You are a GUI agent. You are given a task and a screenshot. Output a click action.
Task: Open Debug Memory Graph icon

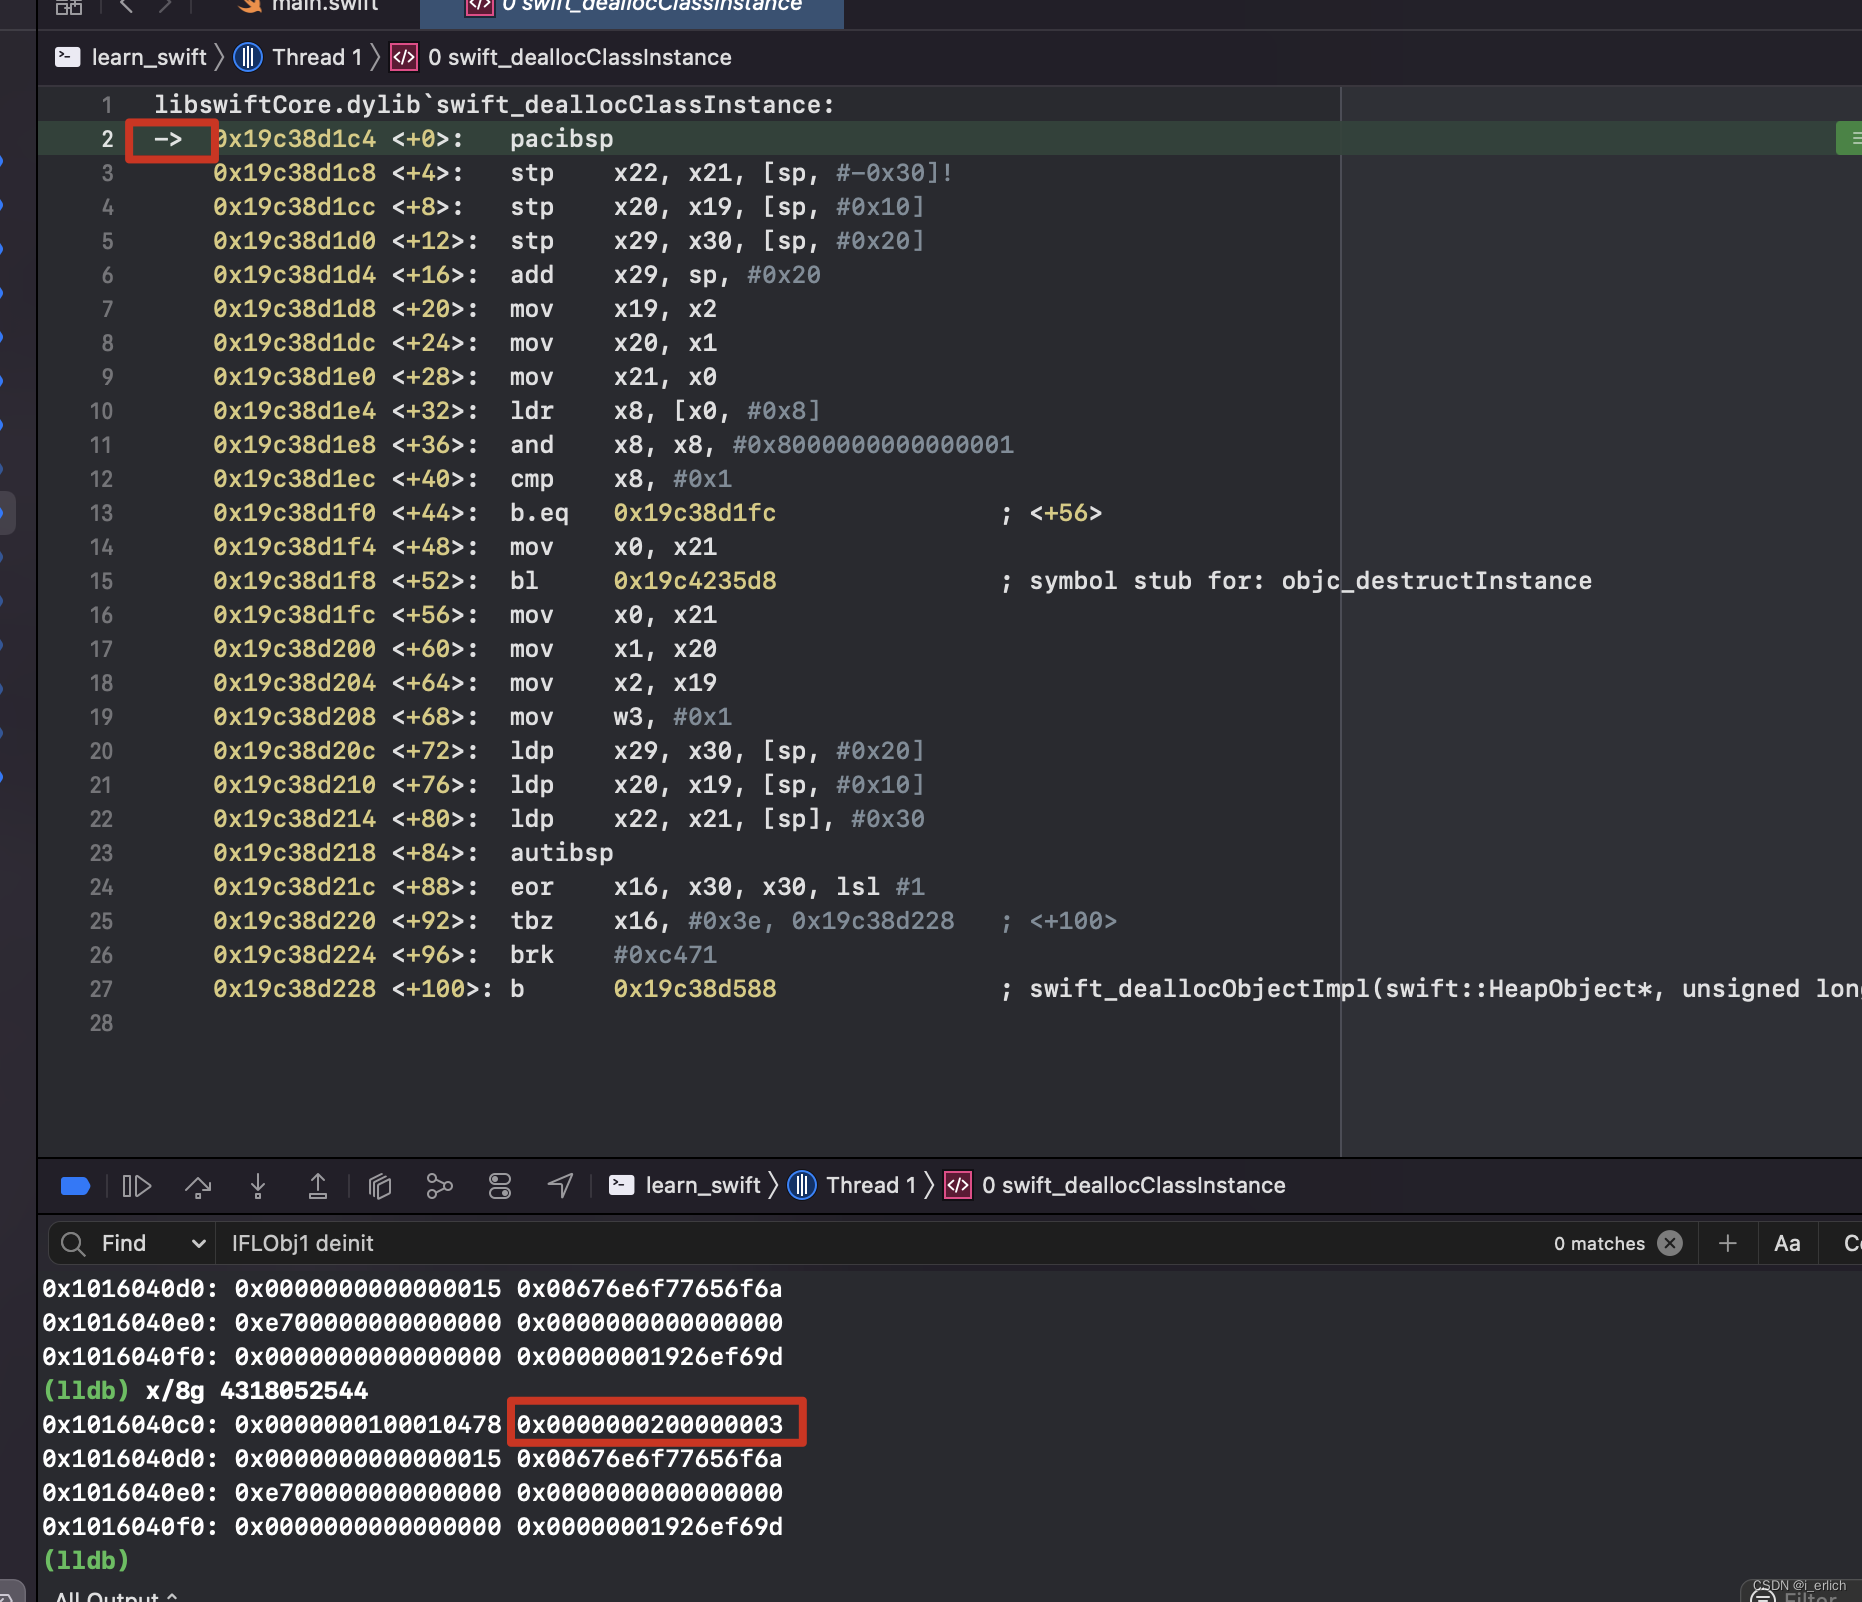440,1186
